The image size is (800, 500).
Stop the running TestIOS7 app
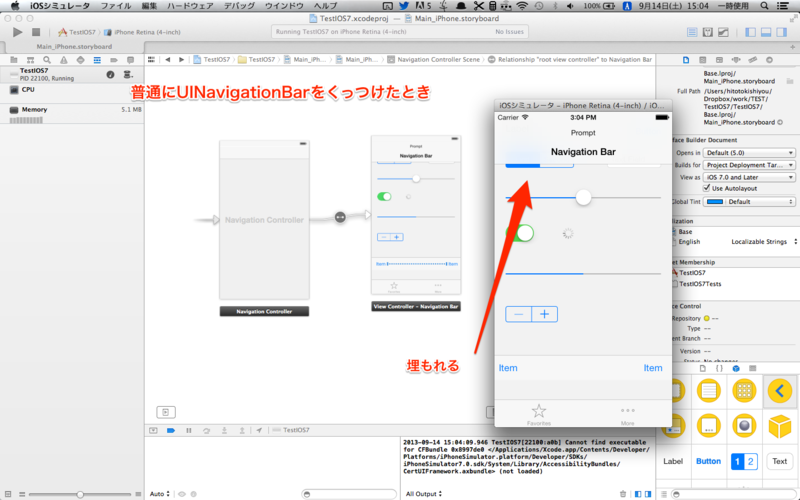36,32
